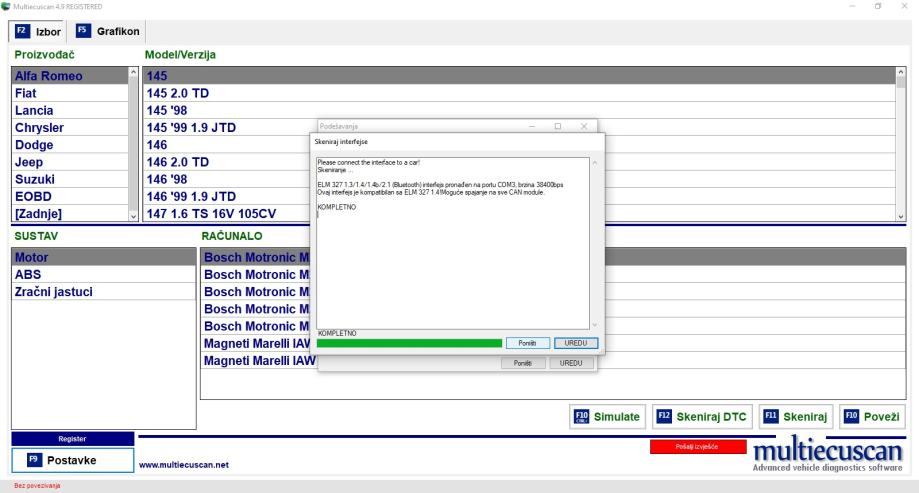Confirm scan dialog with front UREDU button
This screenshot has height=493, width=919.
576,343
